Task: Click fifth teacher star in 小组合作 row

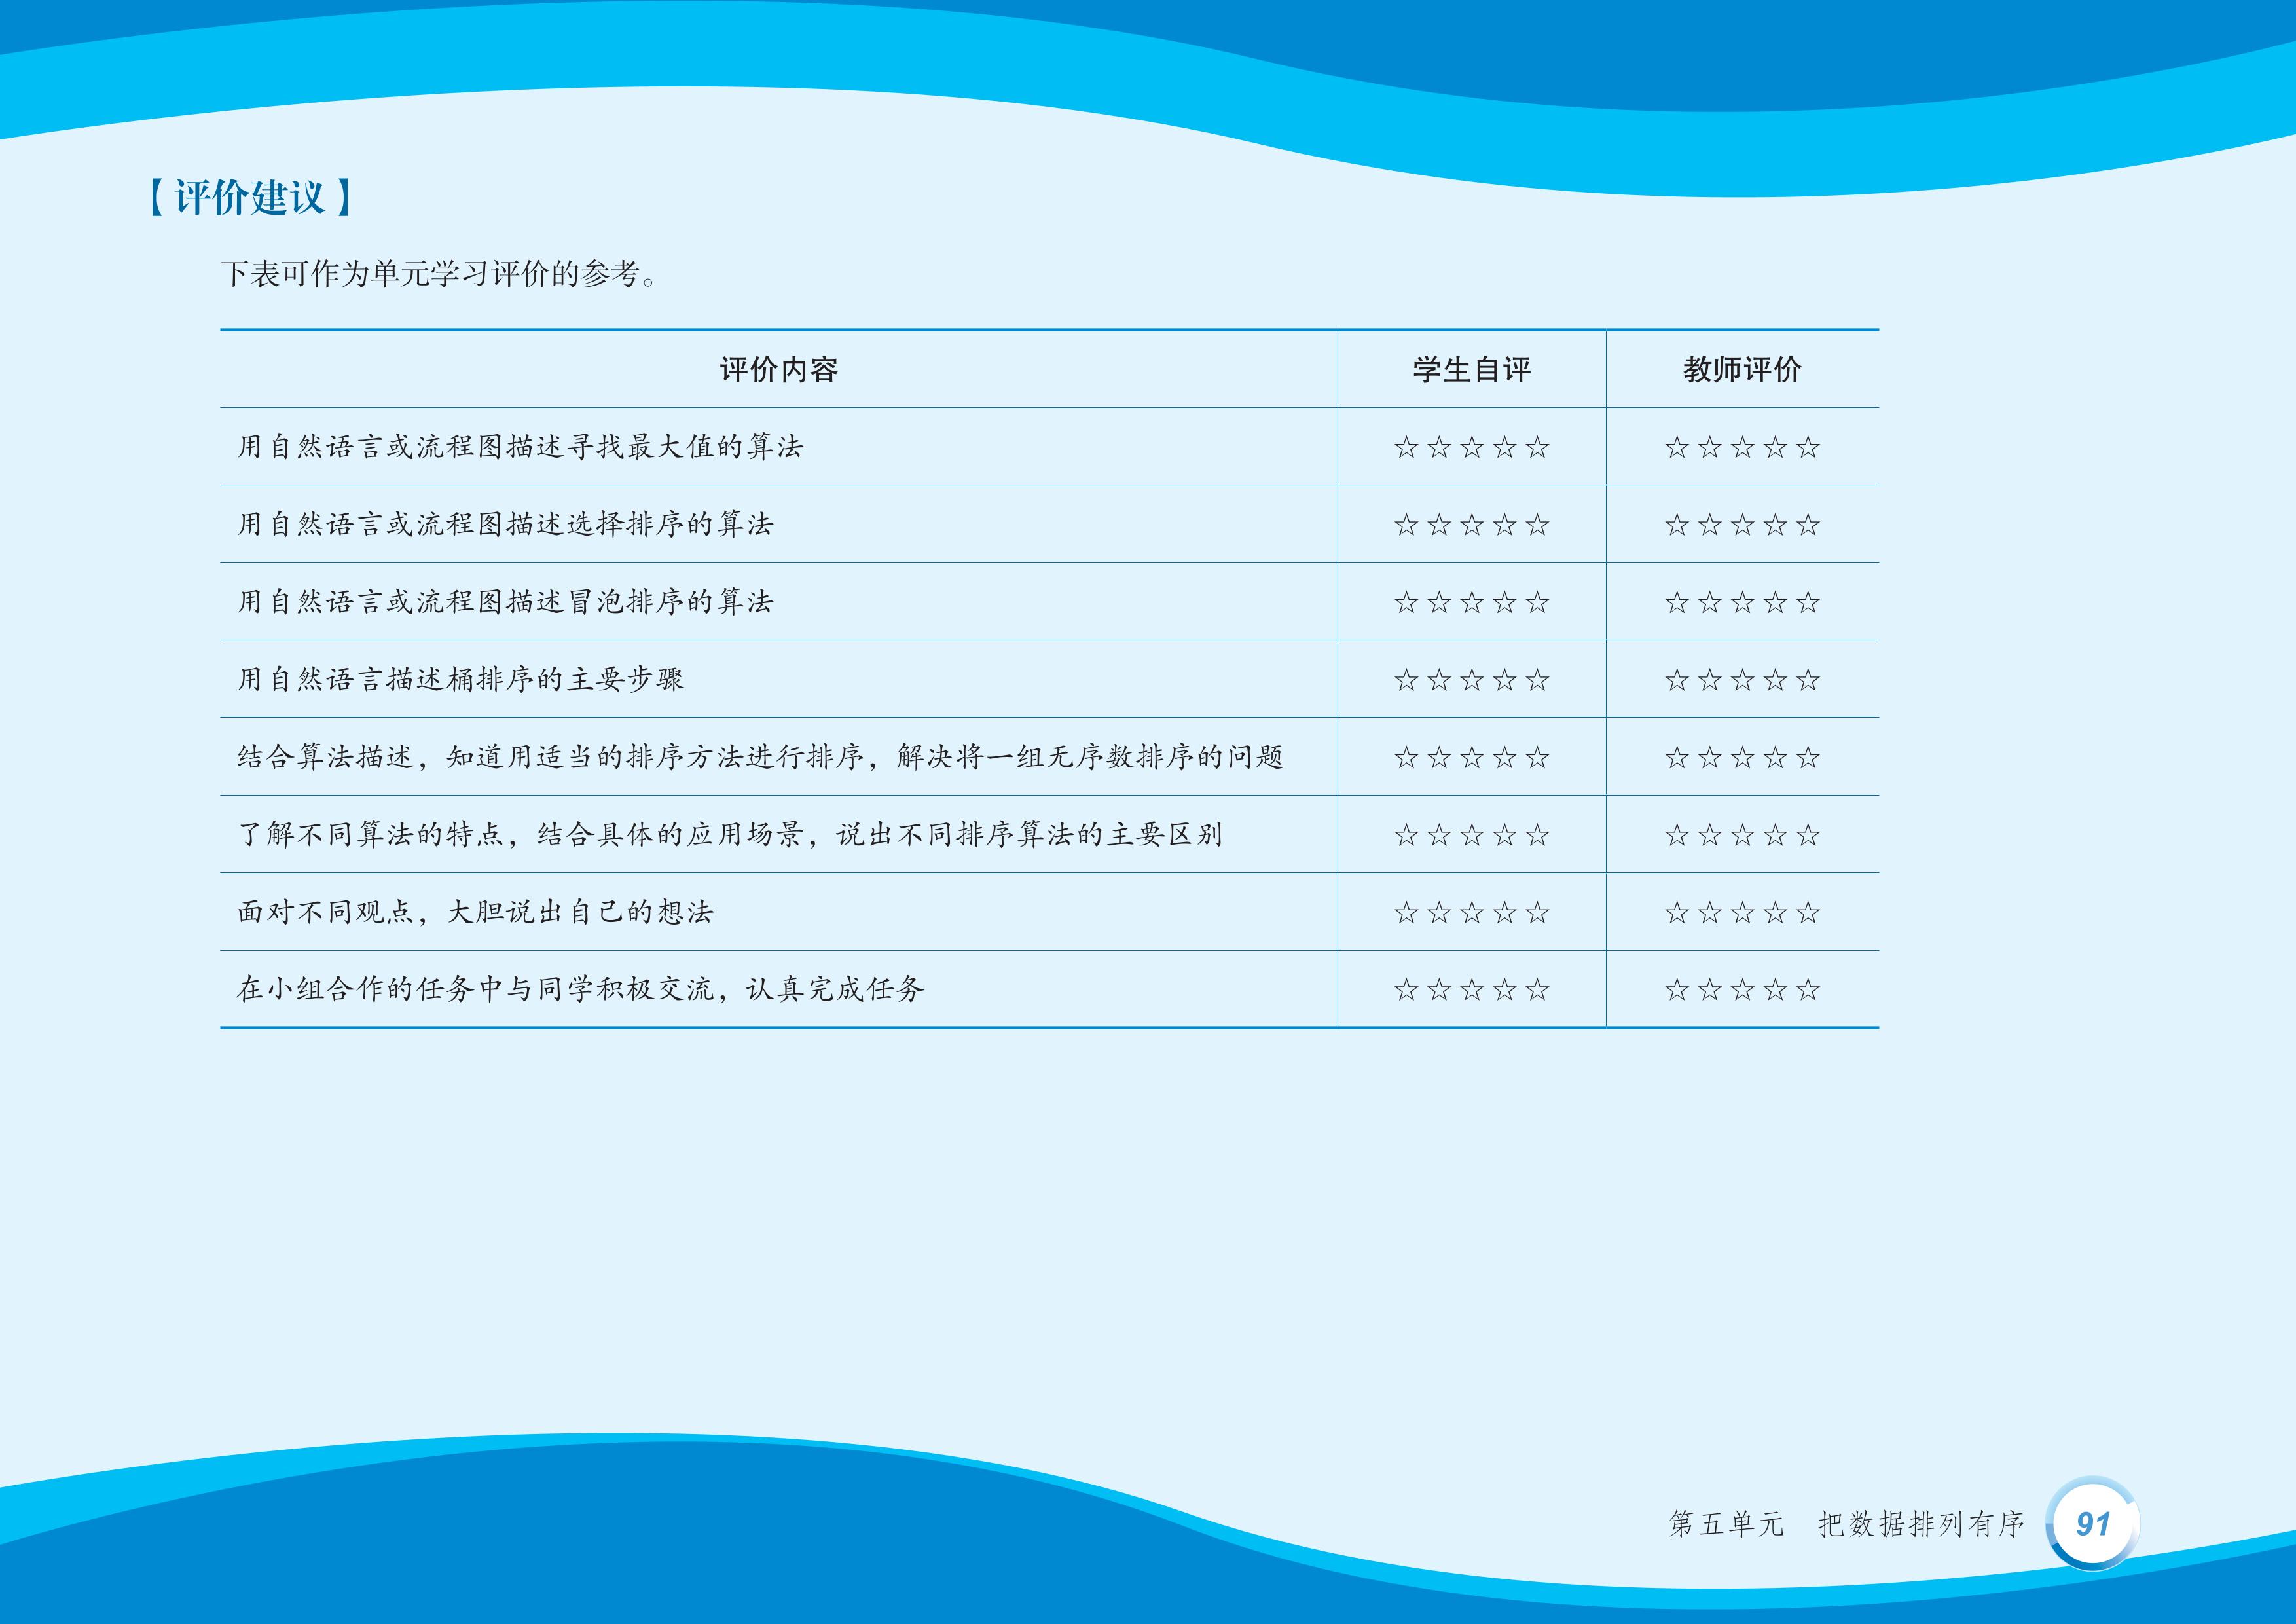Action: pyautogui.click(x=1808, y=990)
